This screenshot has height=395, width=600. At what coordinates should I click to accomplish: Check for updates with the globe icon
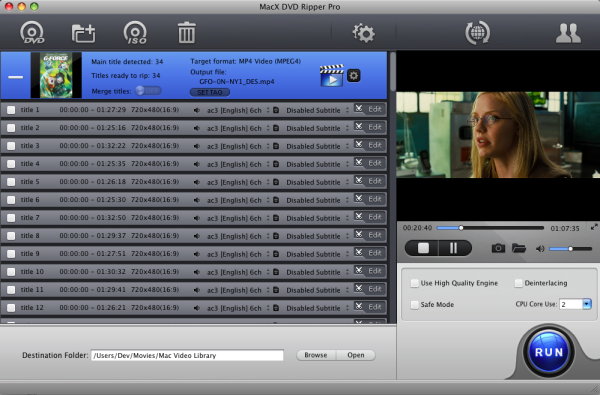click(x=477, y=33)
